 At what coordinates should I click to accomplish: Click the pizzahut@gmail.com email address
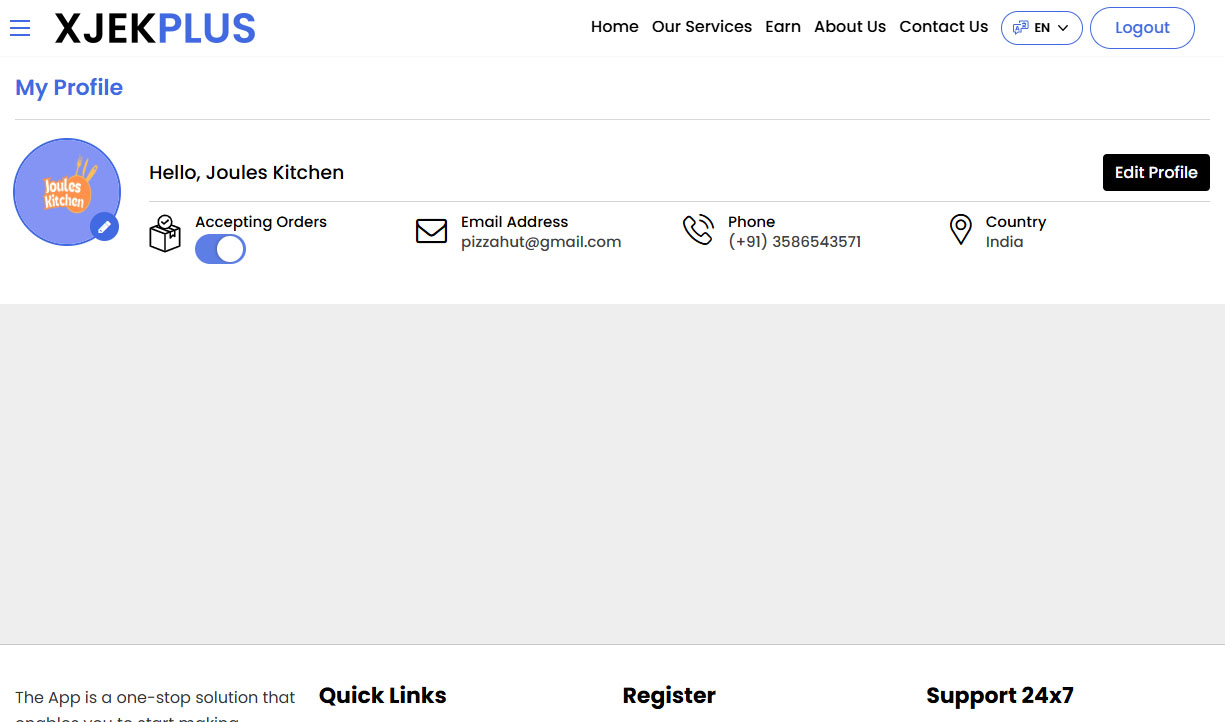540,242
